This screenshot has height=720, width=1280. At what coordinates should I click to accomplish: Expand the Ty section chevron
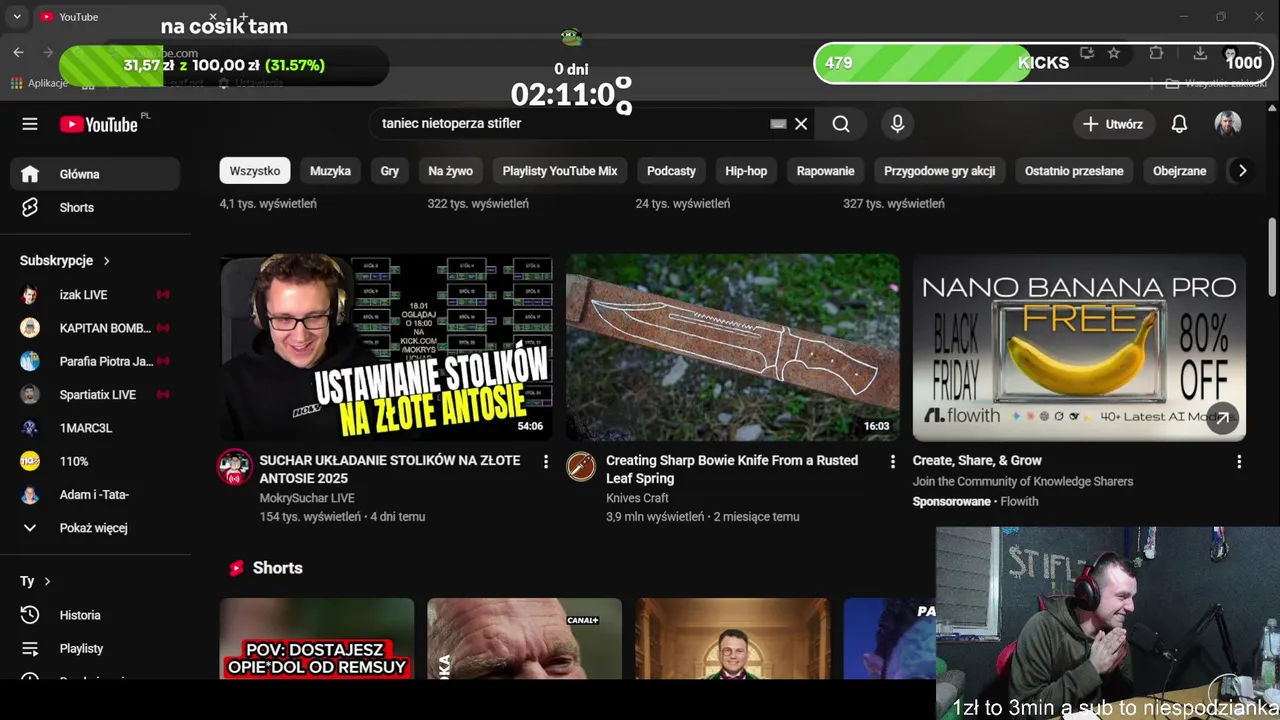click(x=46, y=581)
